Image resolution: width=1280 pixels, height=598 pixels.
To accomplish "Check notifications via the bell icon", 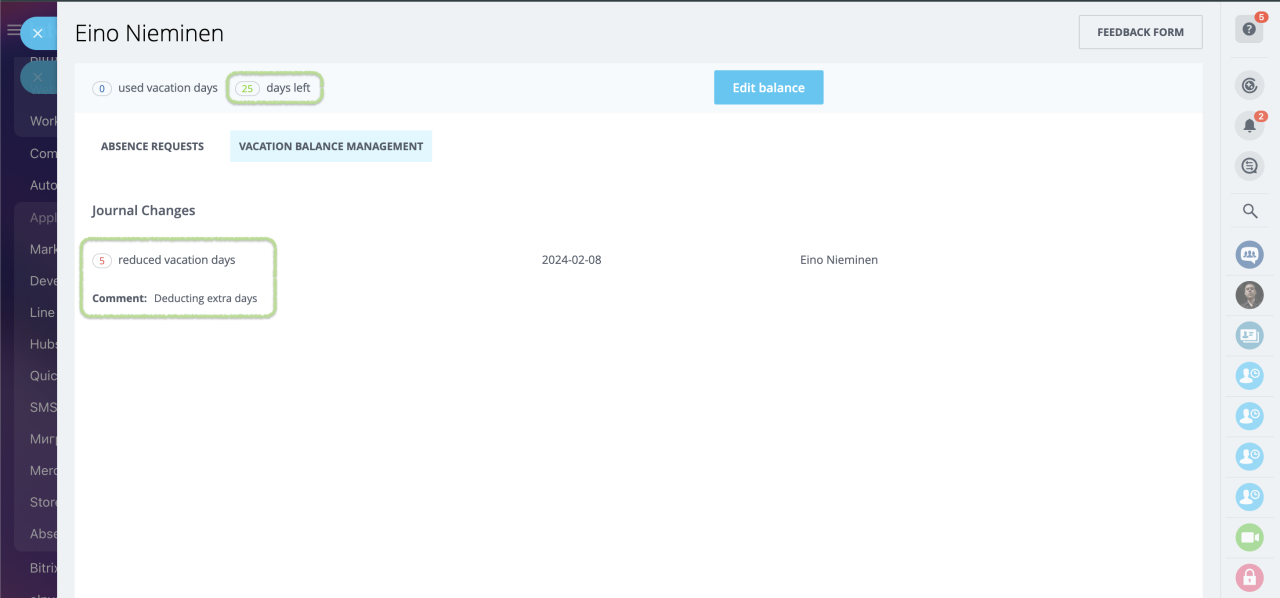I will pos(1248,124).
